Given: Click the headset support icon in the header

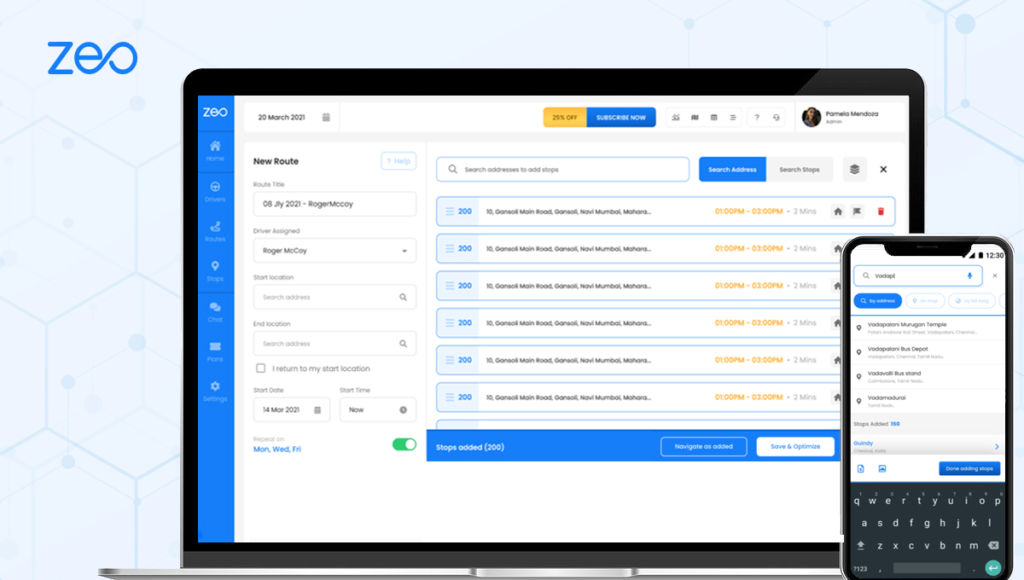Looking at the screenshot, I should click(776, 117).
